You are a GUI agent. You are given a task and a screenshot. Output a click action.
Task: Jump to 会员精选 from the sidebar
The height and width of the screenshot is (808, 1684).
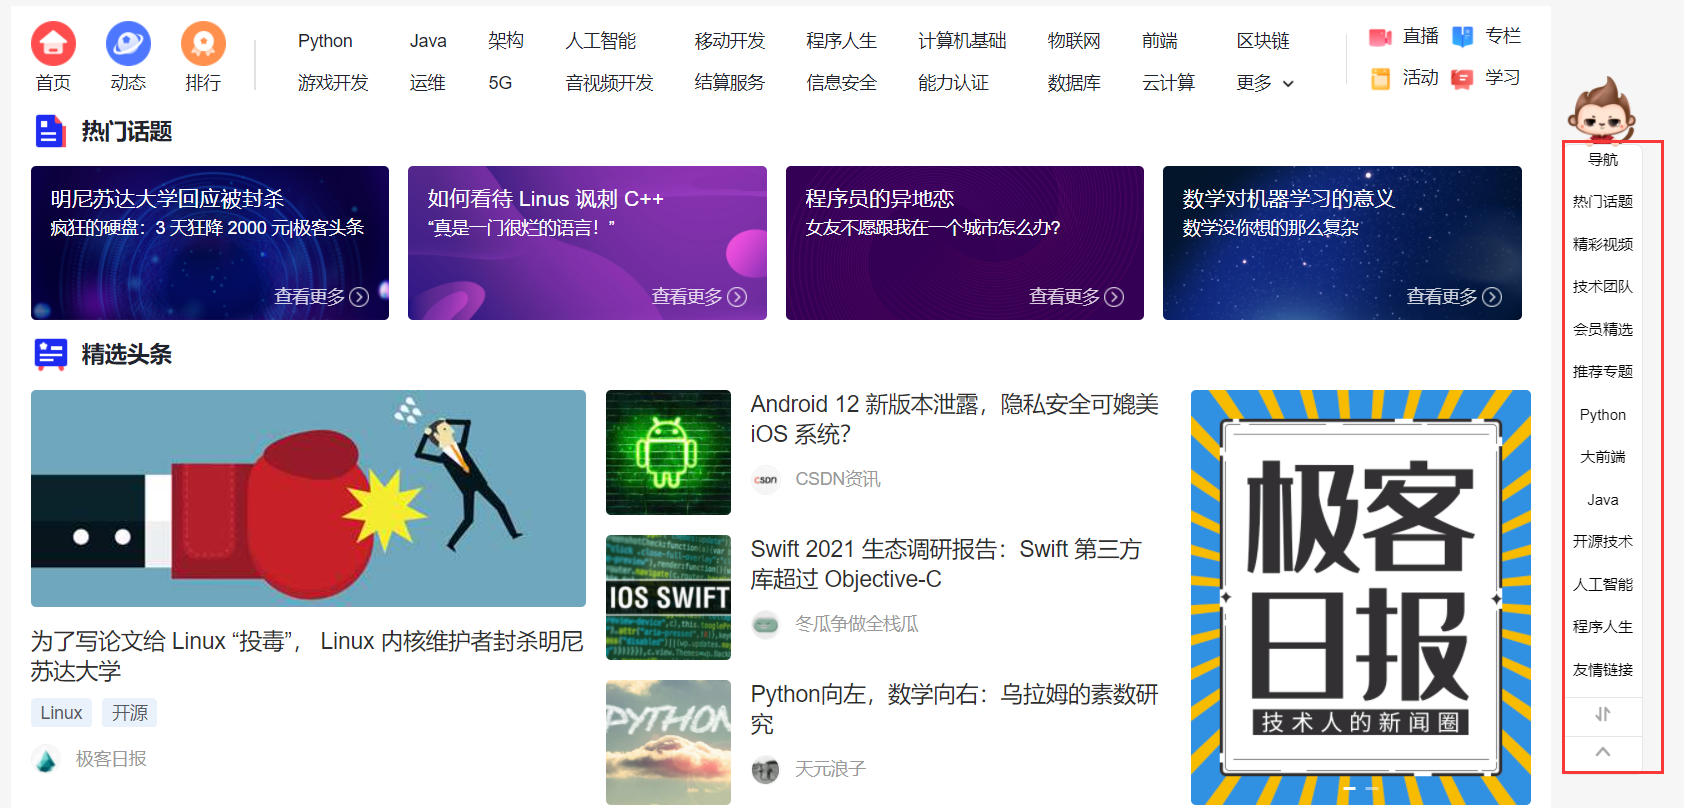coord(1603,329)
